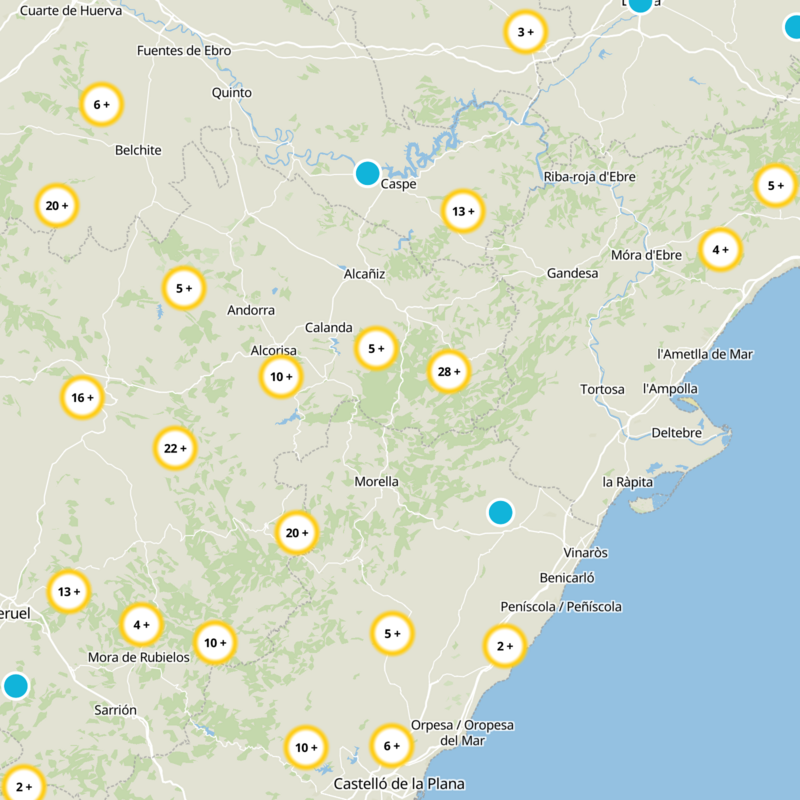
Task: Click the Vinaròs town label
Action: click(586, 553)
